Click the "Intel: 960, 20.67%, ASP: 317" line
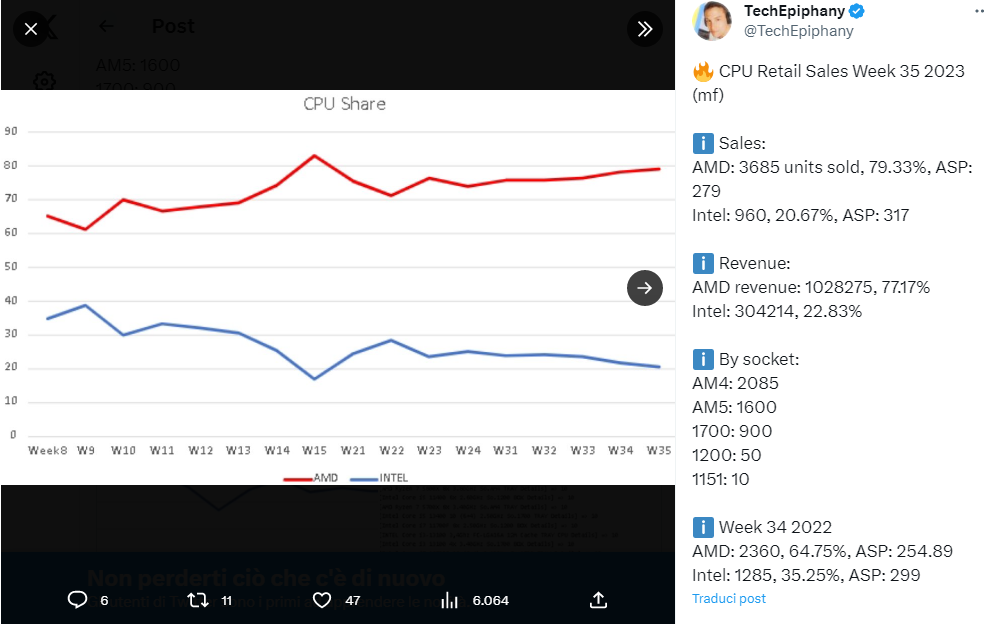The width and height of the screenshot is (984, 624). point(801,215)
